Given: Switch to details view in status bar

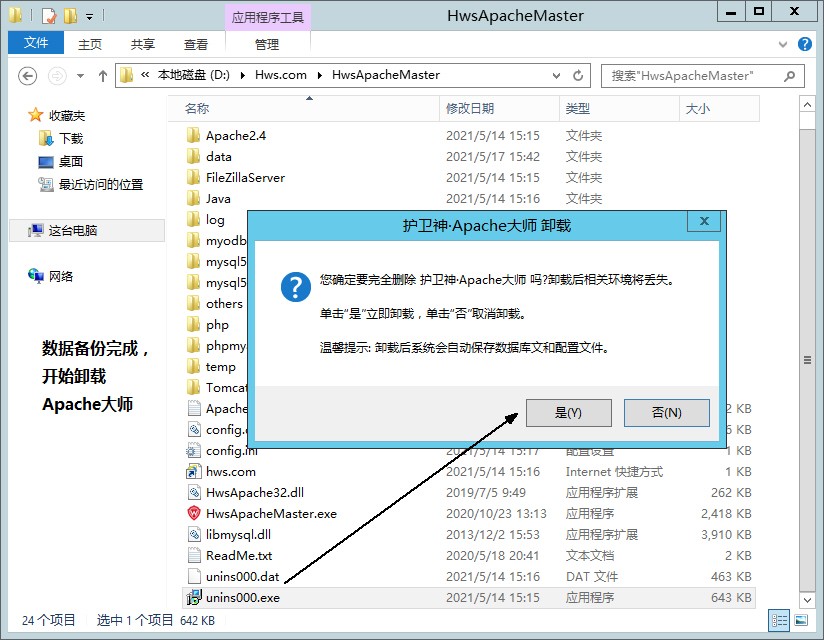Looking at the screenshot, I should coord(779,621).
